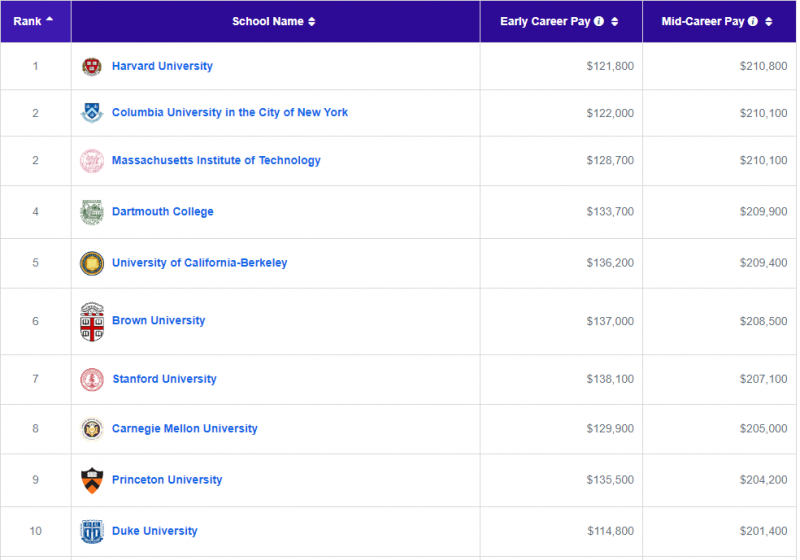Open Massachusetts Institute of Technology link
Viewport: 800px width, 560px height.
(216, 161)
